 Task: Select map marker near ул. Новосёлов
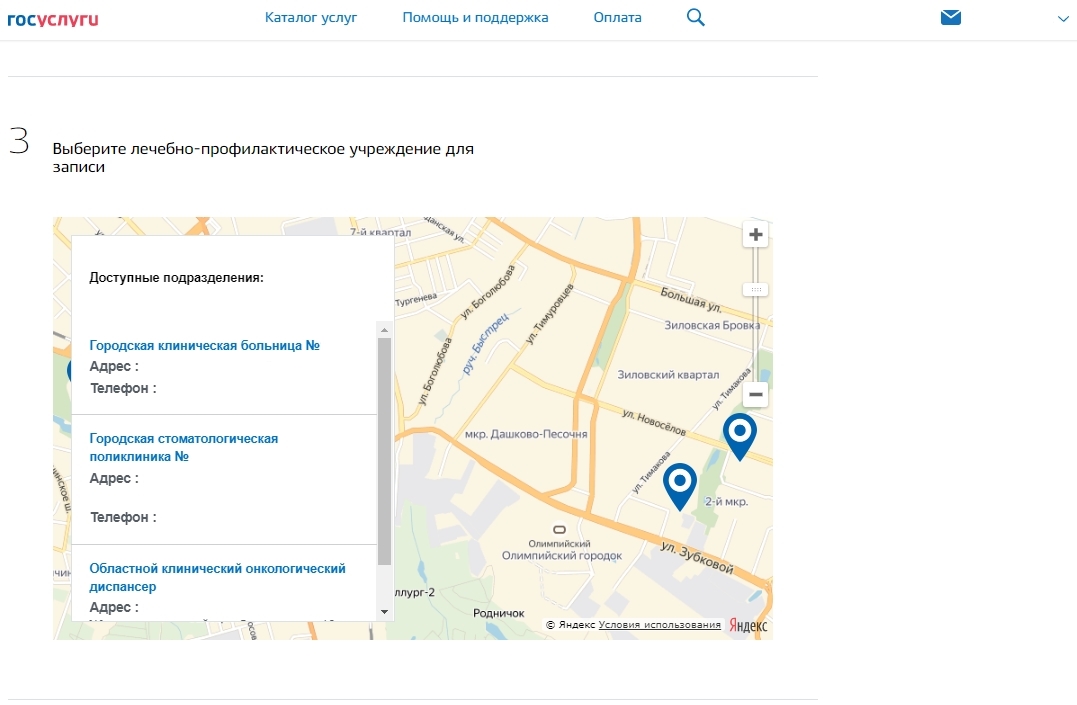coord(740,436)
